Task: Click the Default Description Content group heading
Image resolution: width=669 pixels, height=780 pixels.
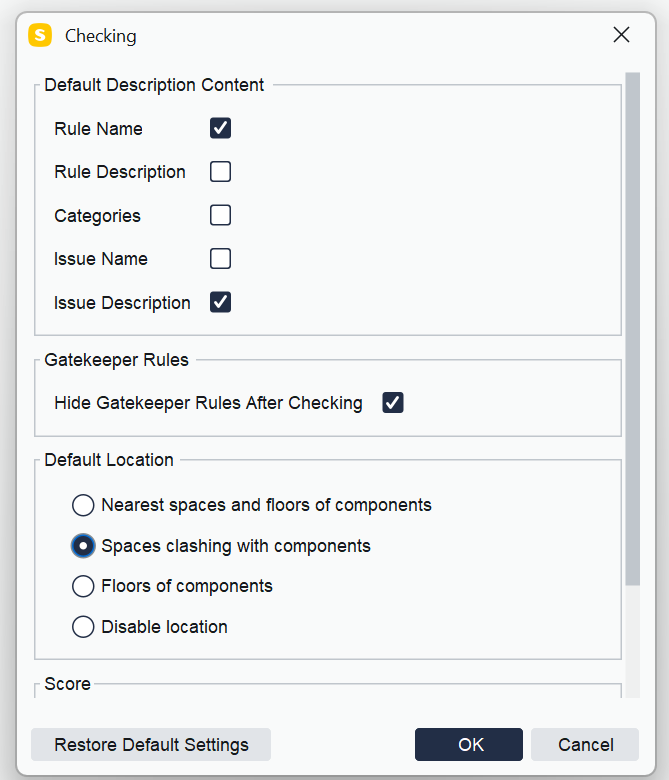Action: [x=154, y=85]
